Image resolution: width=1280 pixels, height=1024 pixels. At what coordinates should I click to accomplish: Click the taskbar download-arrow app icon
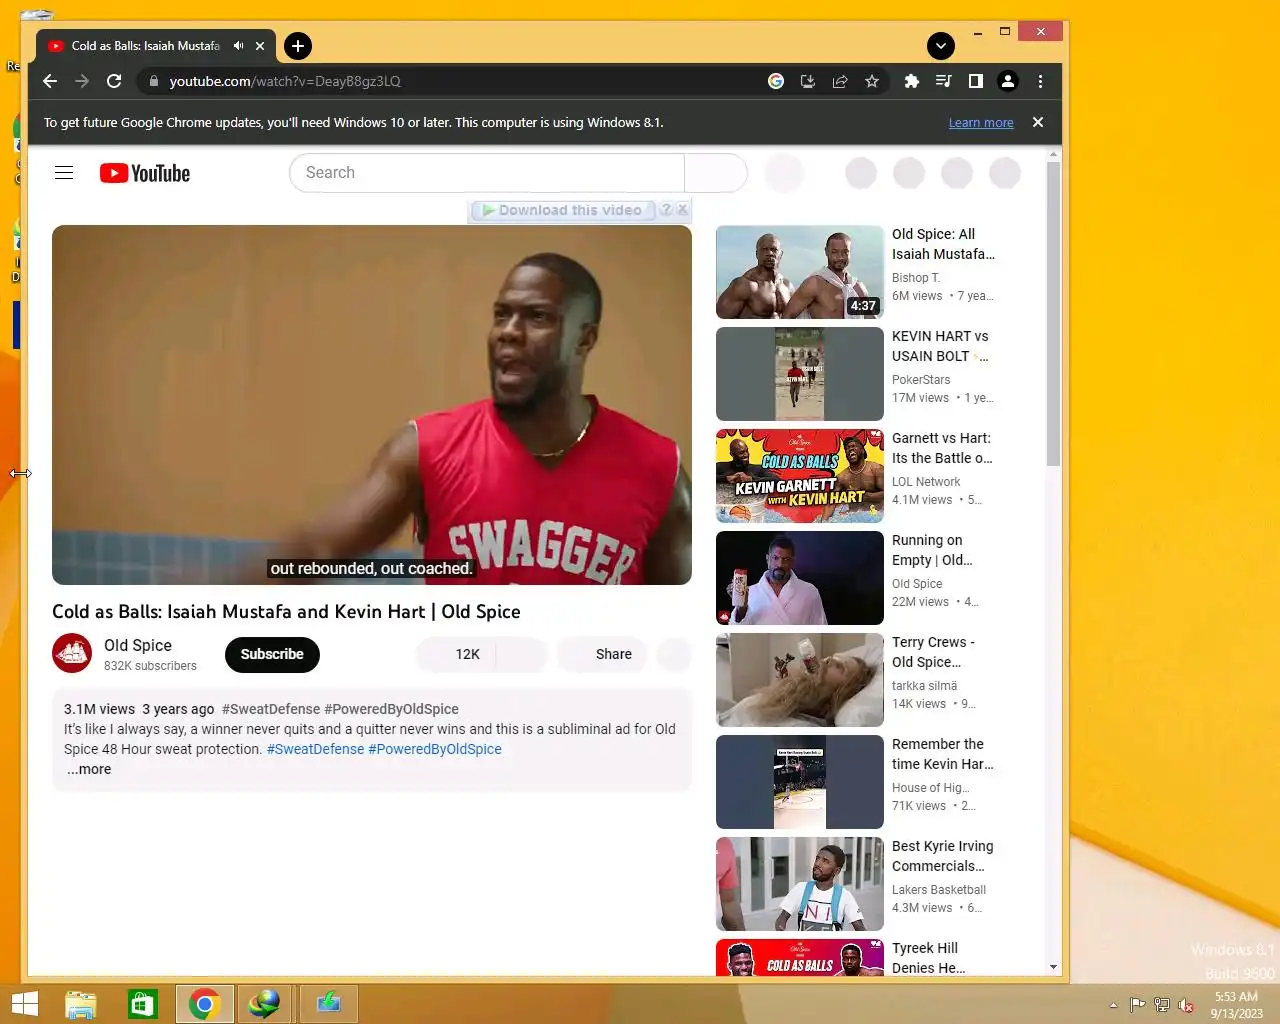328,1004
